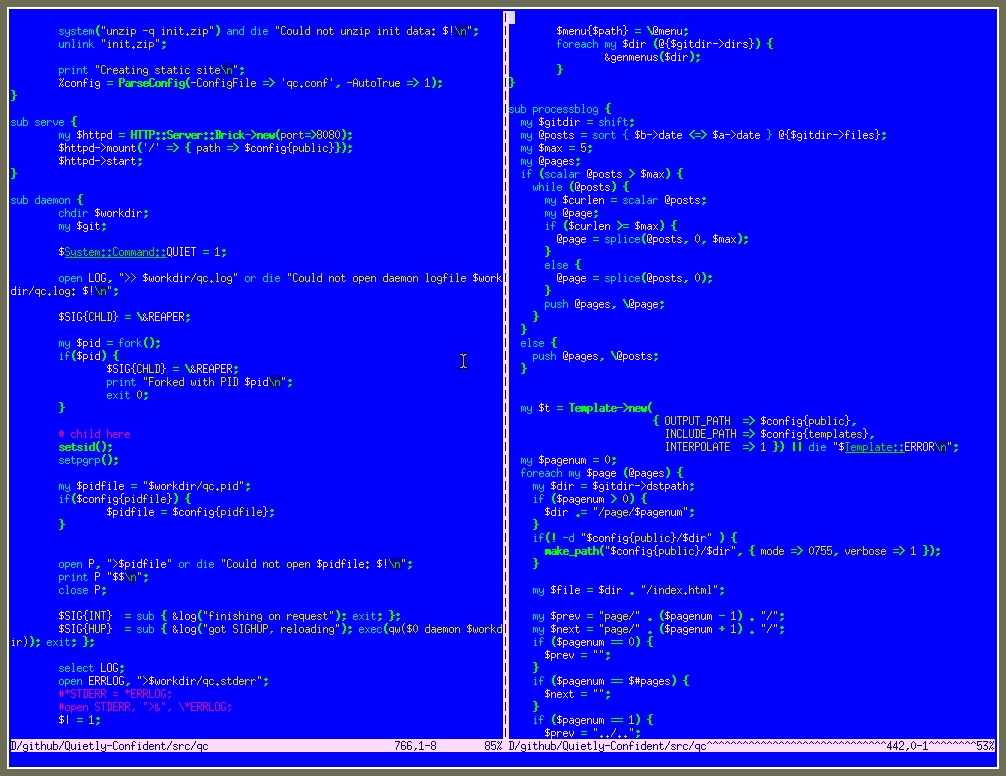Place cursor on 'ParseConfig' in the %config line
The height and width of the screenshot is (776, 1006).
[x=152, y=83]
